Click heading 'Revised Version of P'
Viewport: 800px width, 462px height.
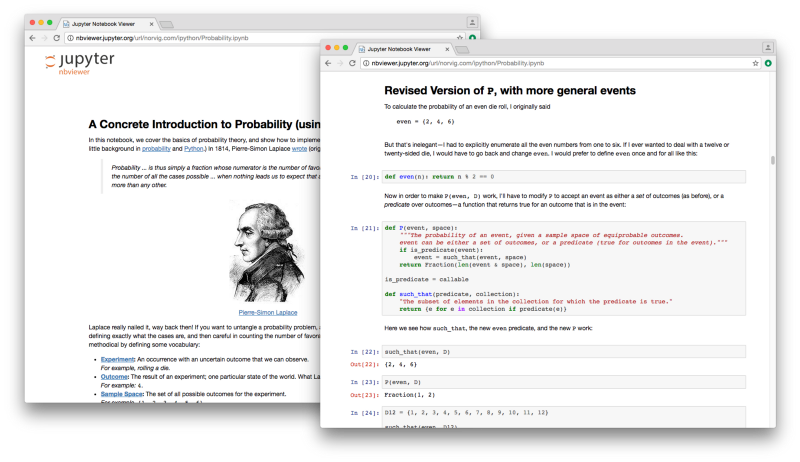pyautogui.click(x=510, y=91)
